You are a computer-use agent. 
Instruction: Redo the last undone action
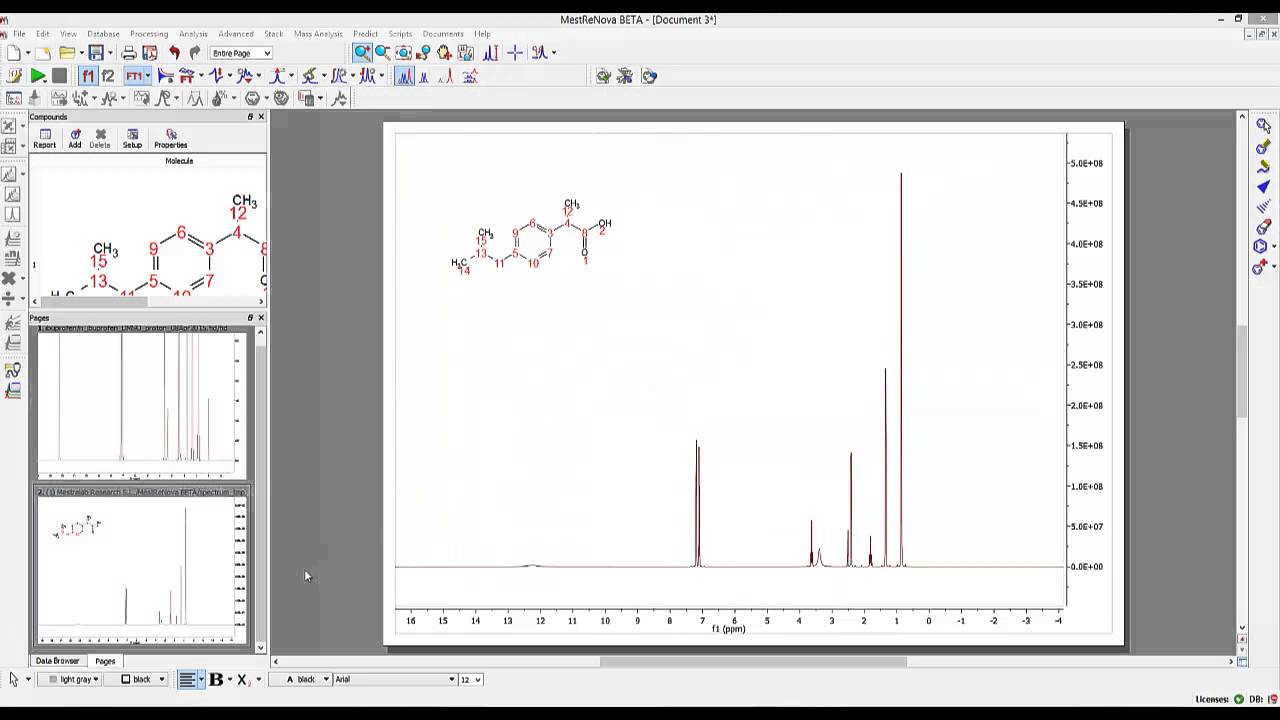pyautogui.click(x=194, y=53)
